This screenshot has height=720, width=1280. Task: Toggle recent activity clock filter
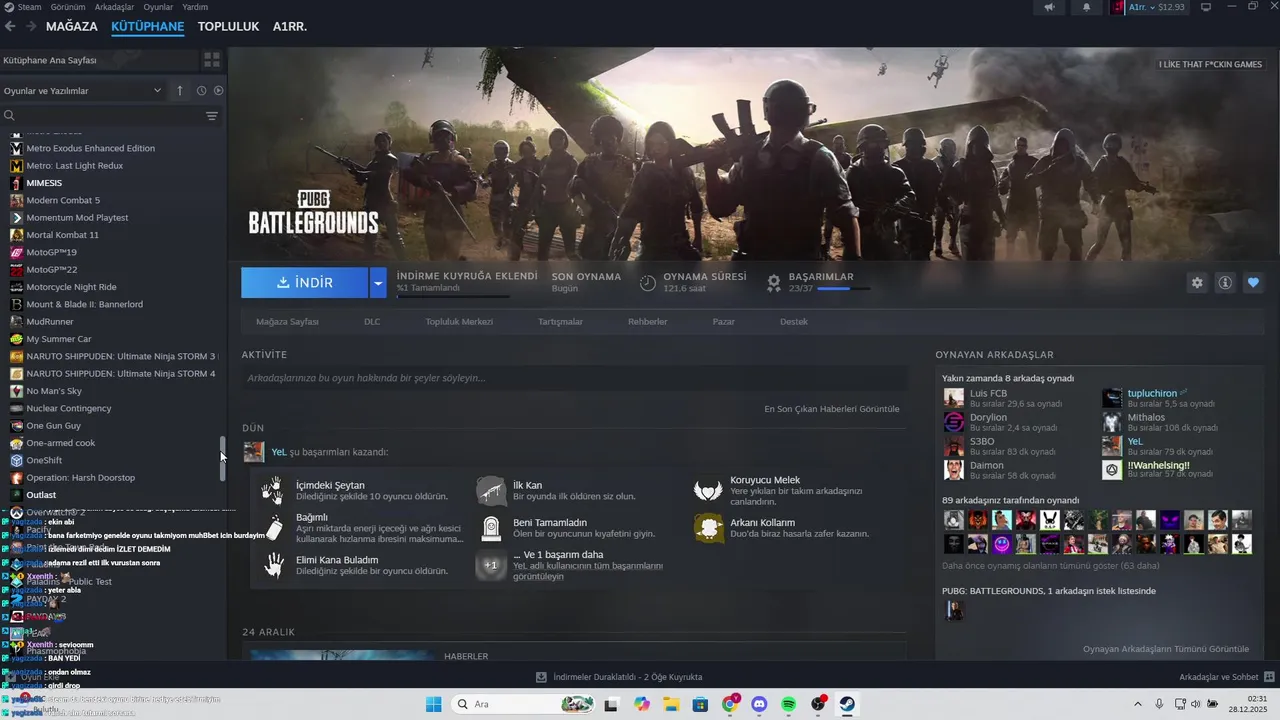coord(201,91)
